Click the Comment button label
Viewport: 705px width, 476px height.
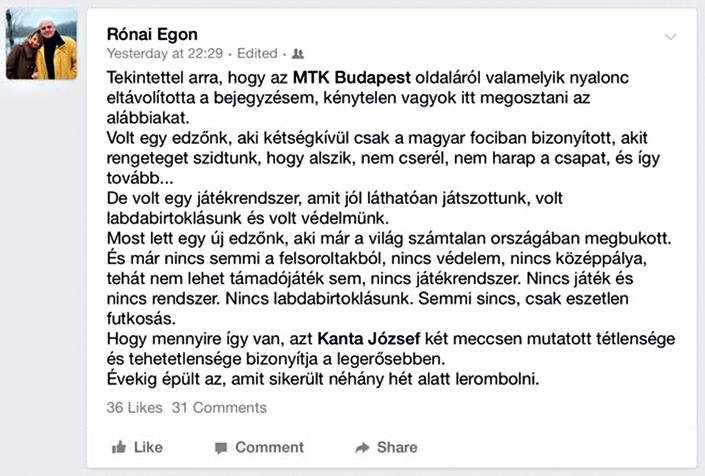click(x=269, y=447)
